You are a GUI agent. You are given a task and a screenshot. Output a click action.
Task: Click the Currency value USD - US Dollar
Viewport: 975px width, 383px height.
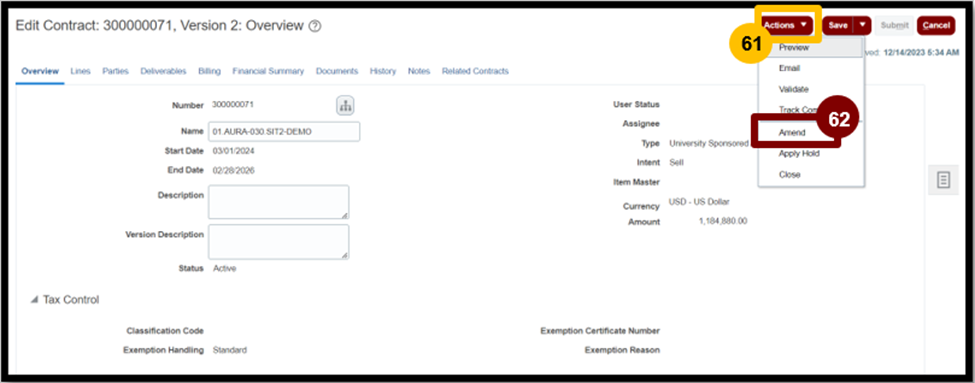pyautogui.click(x=700, y=202)
